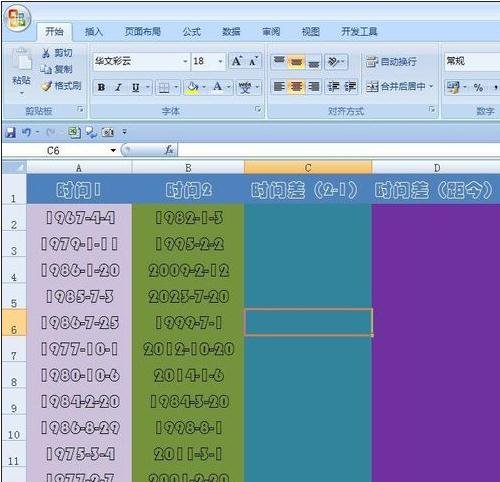
Task: Open the Name Box dropdown arrow
Action: point(113,151)
